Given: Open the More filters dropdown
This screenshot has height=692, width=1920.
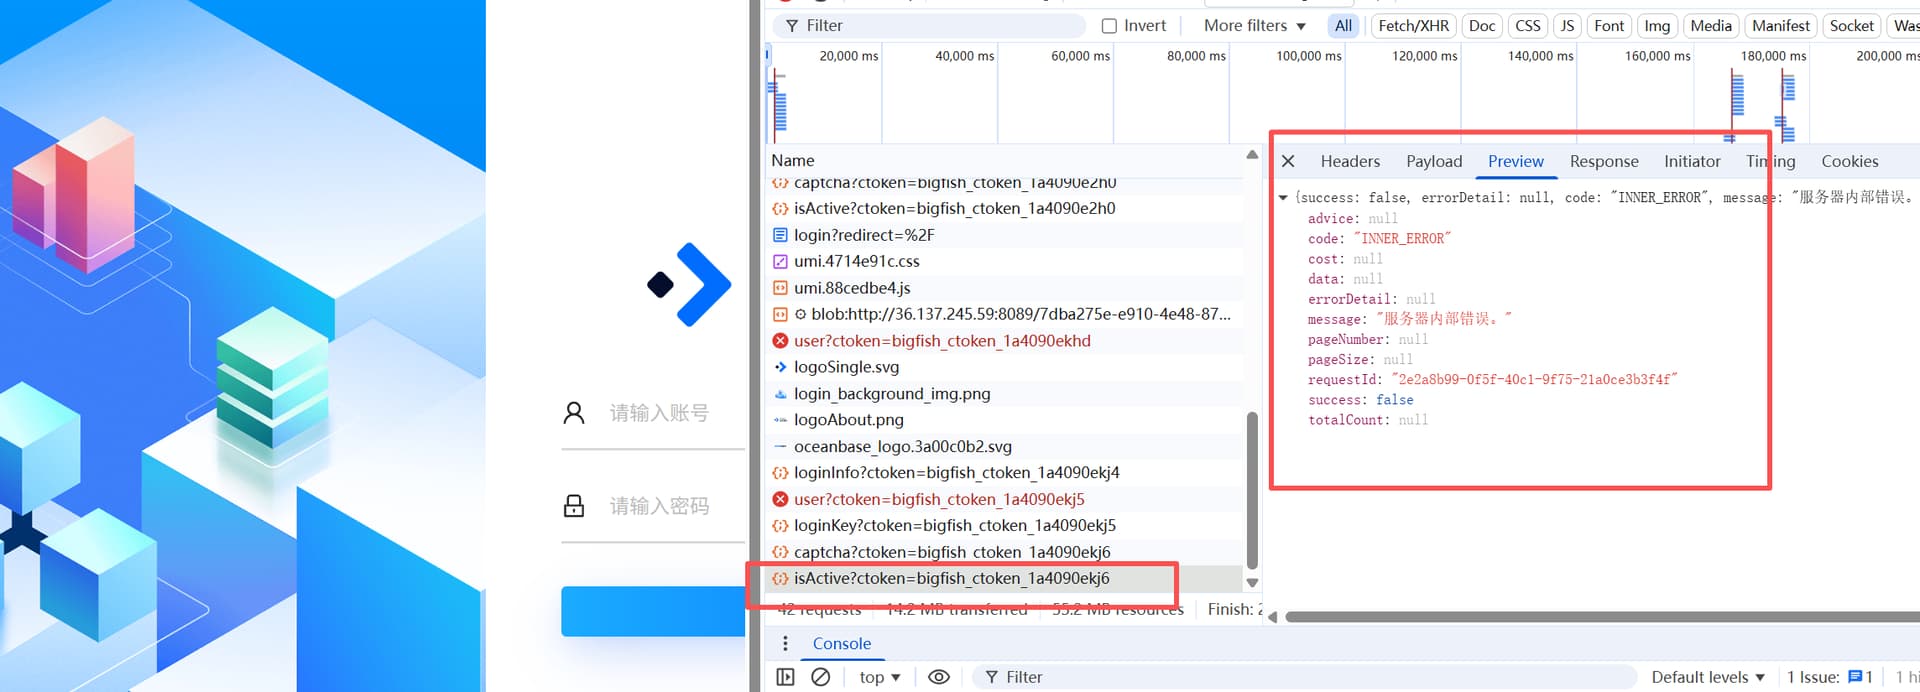Looking at the screenshot, I should (x=1254, y=26).
